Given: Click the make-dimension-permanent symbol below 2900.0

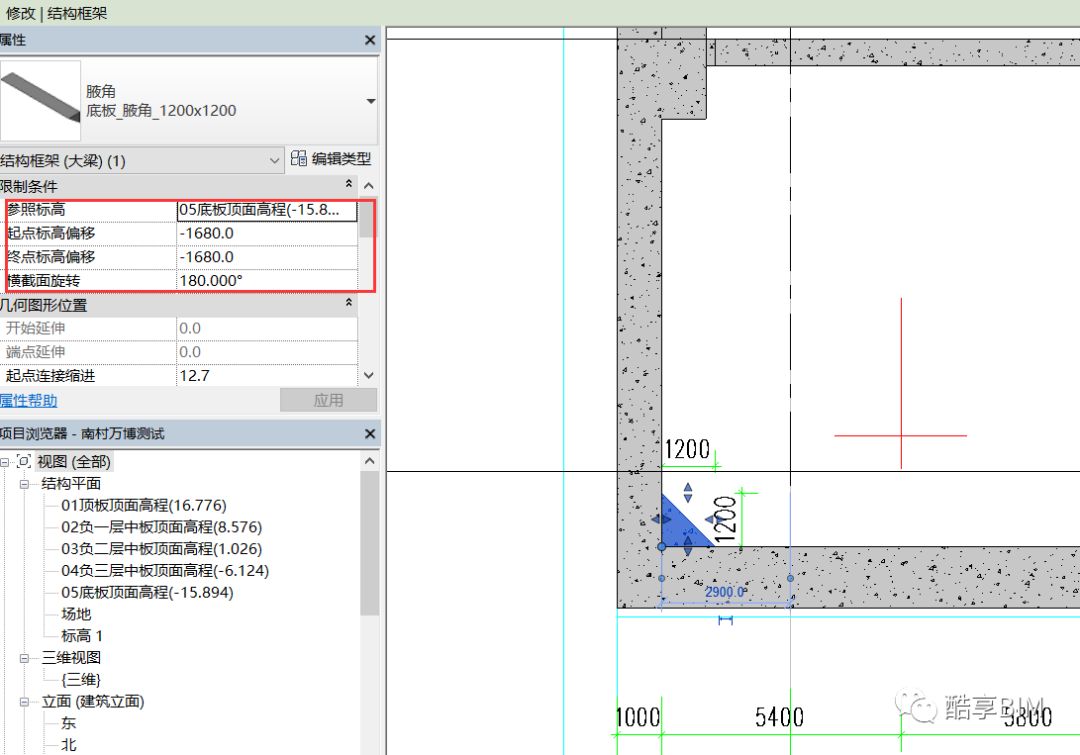Looking at the screenshot, I should 725,621.
